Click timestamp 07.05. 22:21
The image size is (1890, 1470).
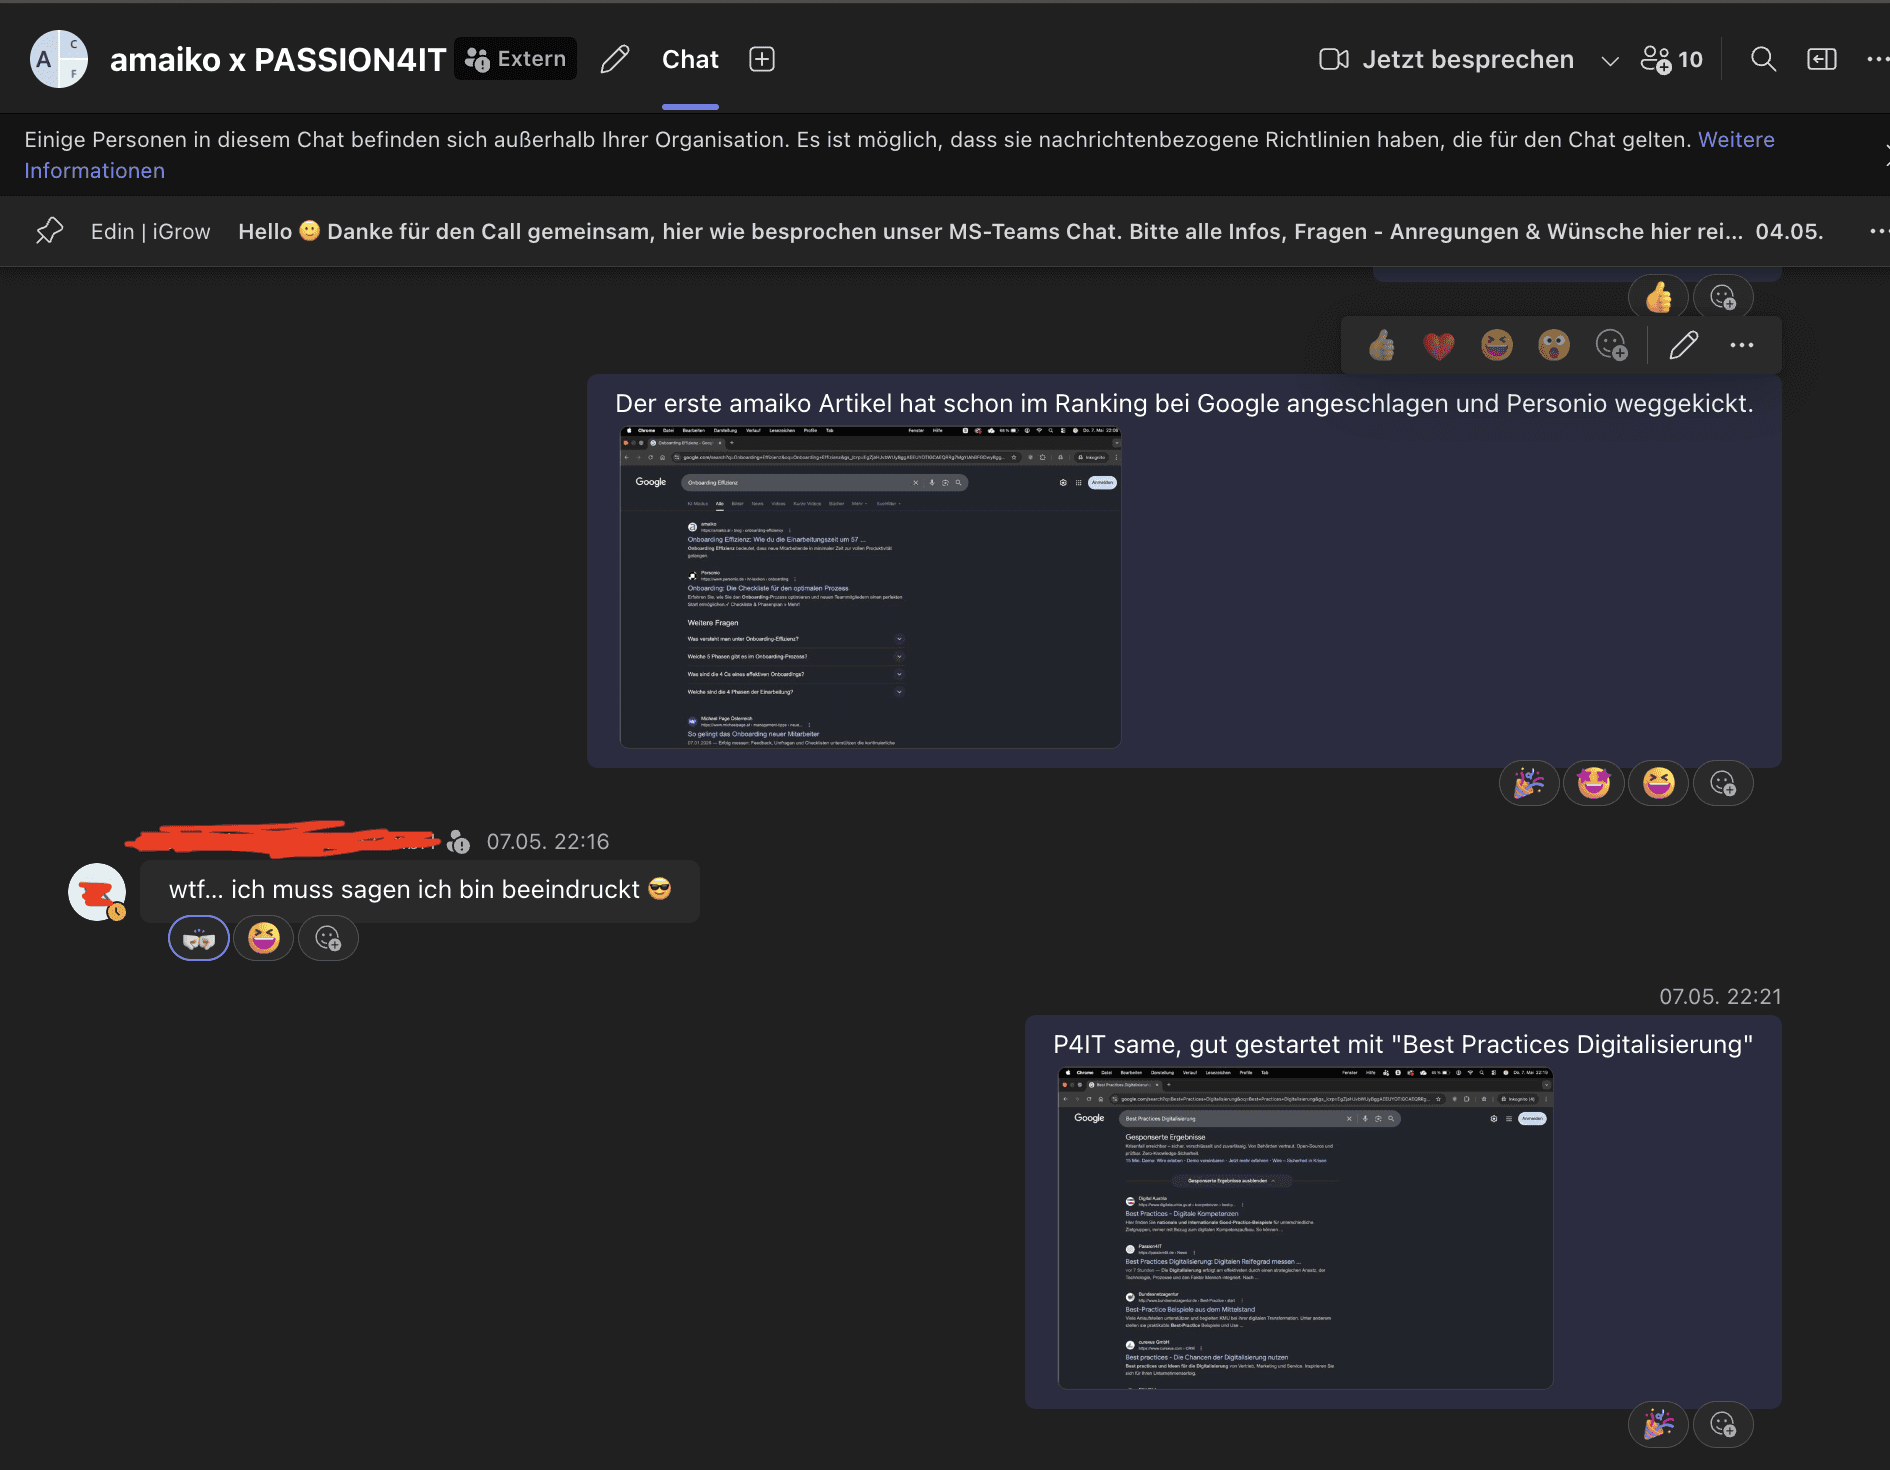pyautogui.click(x=1720, y=997)
